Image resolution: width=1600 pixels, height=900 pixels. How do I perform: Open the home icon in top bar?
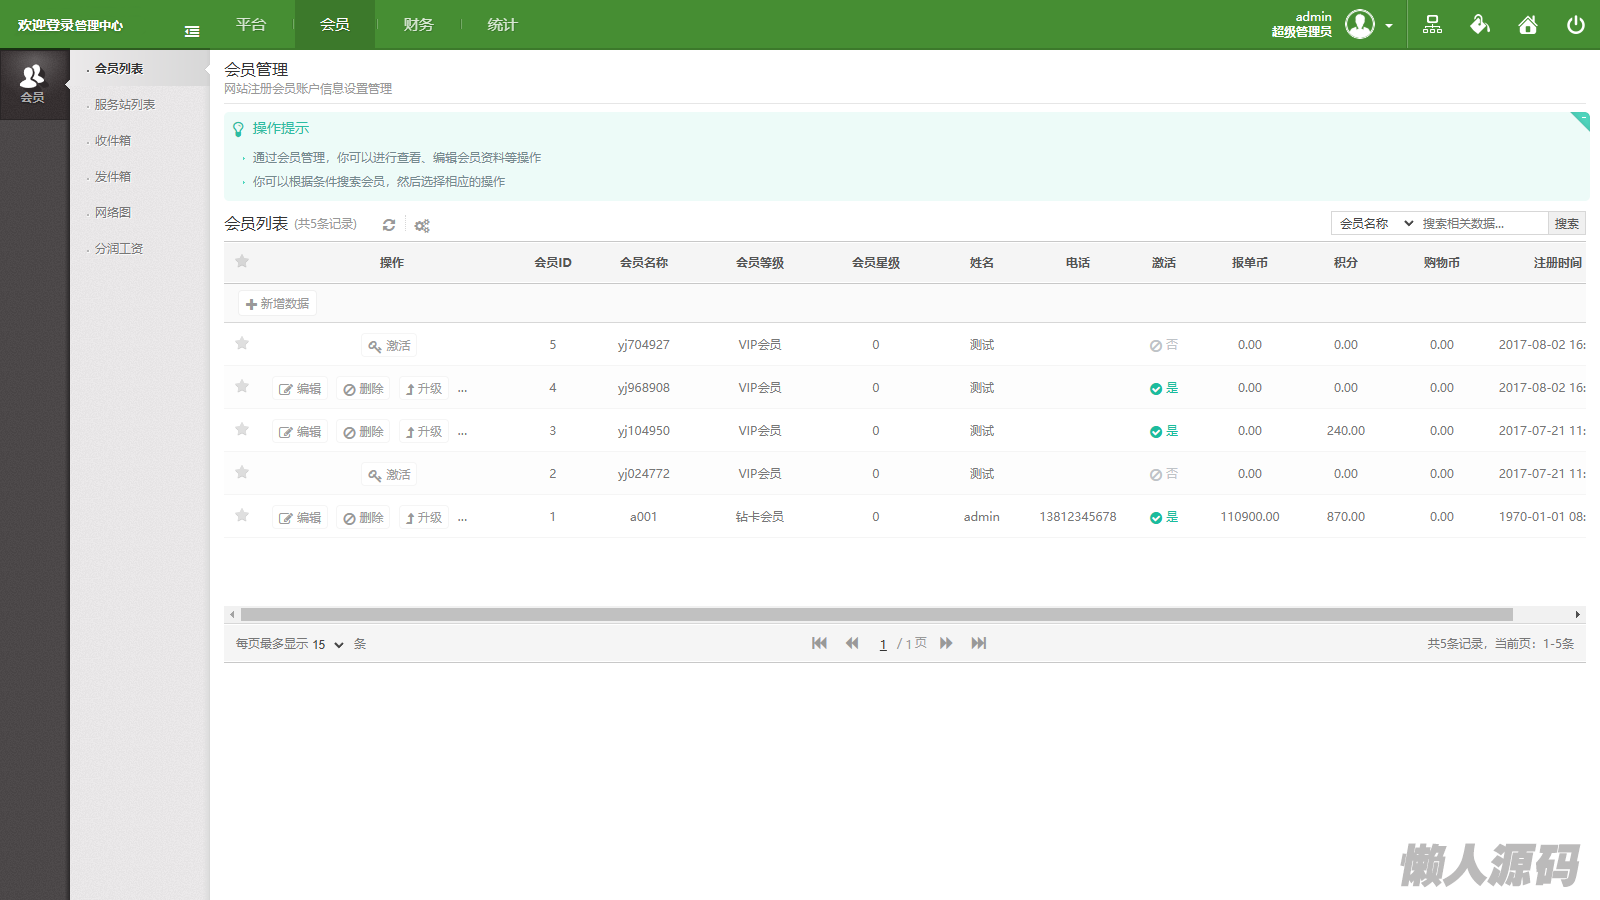coord(1527,25)
